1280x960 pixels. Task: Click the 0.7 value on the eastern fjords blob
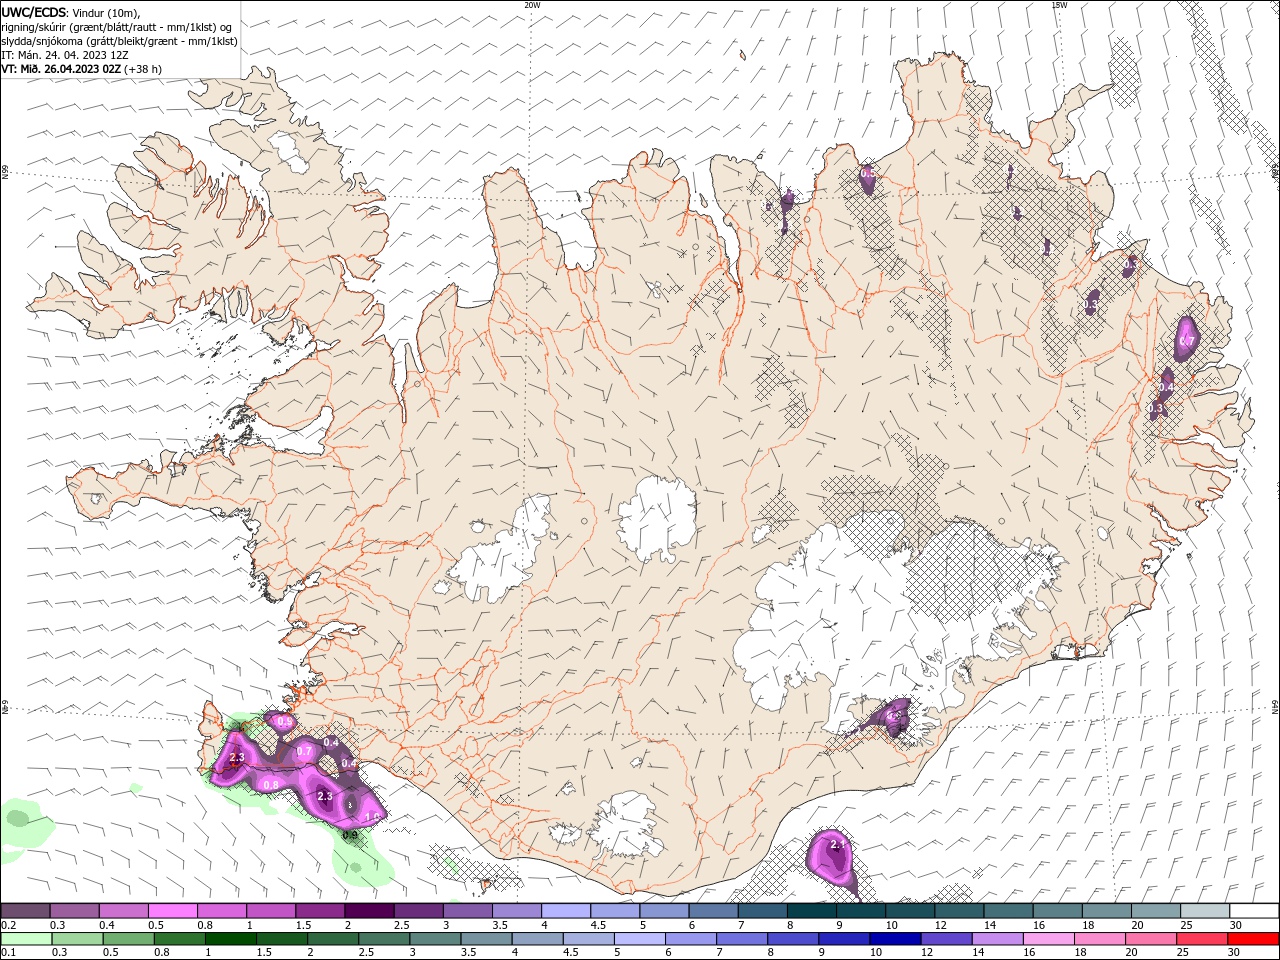tap(1188, 342)
